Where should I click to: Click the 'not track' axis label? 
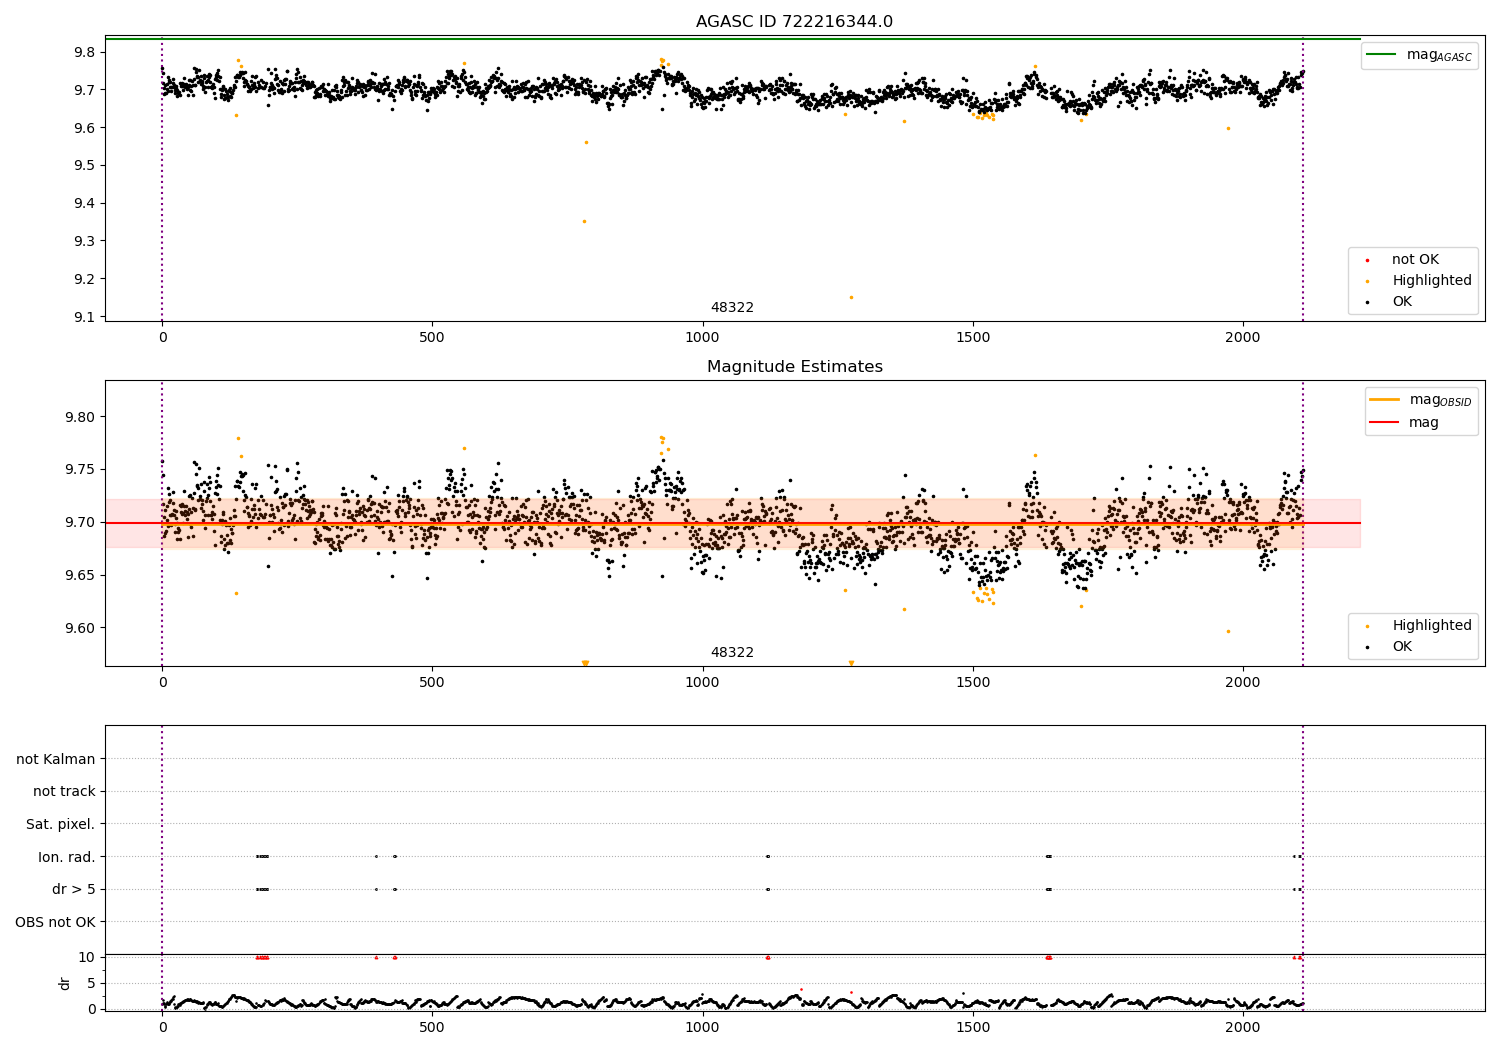[64, 792]
